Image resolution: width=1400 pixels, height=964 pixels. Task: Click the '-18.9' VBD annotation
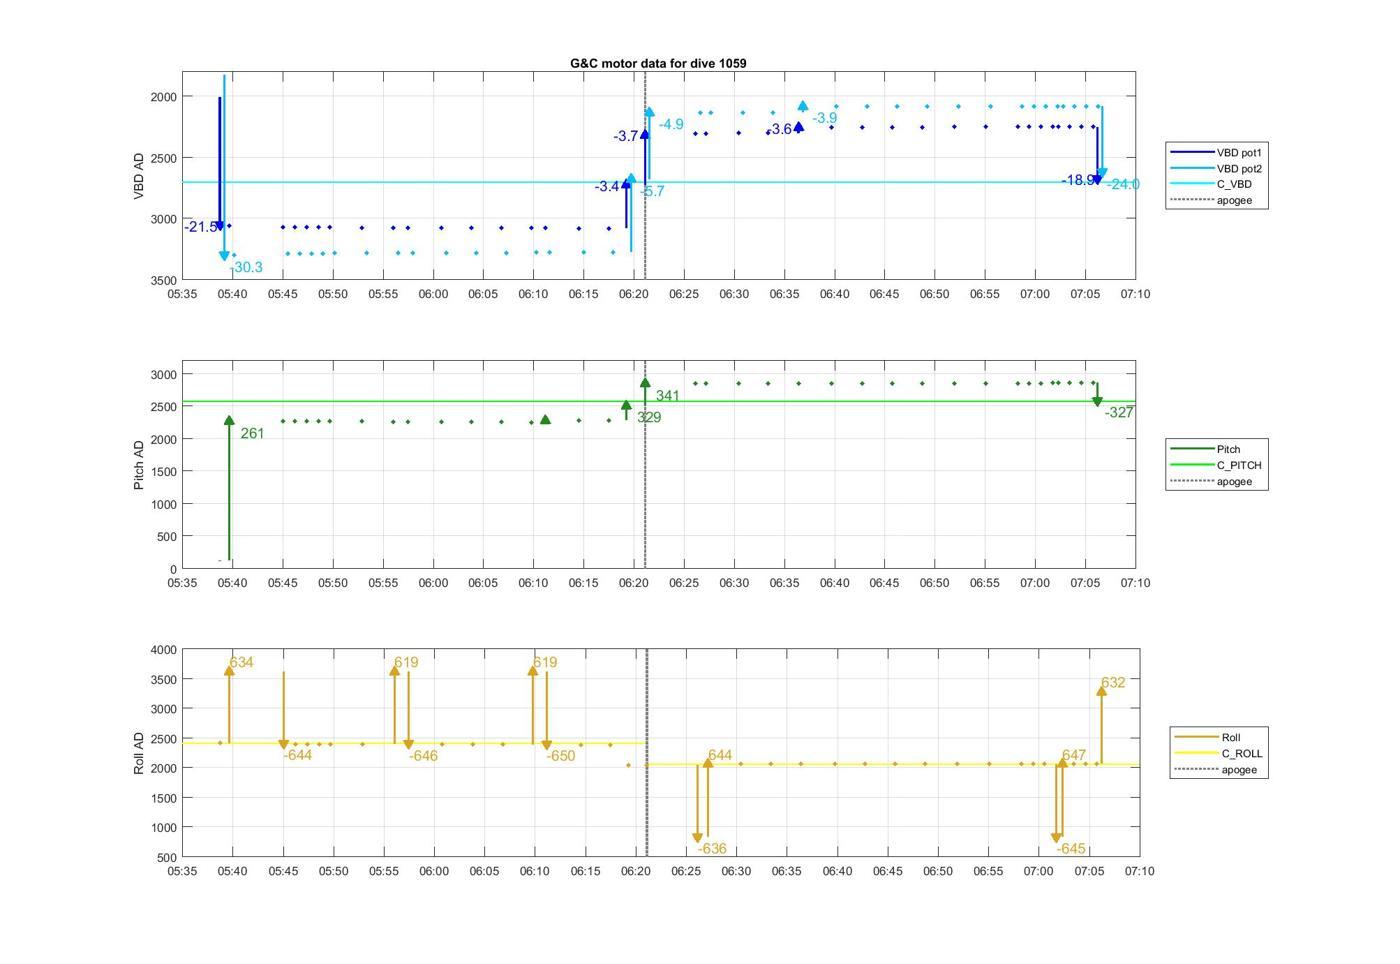click(x=1078, y=180)
